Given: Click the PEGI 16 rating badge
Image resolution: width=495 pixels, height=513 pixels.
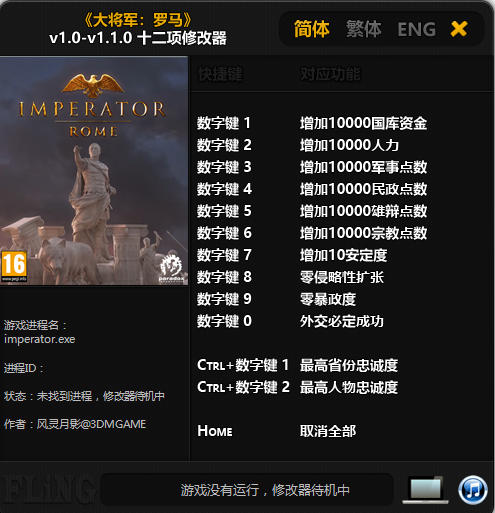Looking at the screenshot, I should [14, 266].
